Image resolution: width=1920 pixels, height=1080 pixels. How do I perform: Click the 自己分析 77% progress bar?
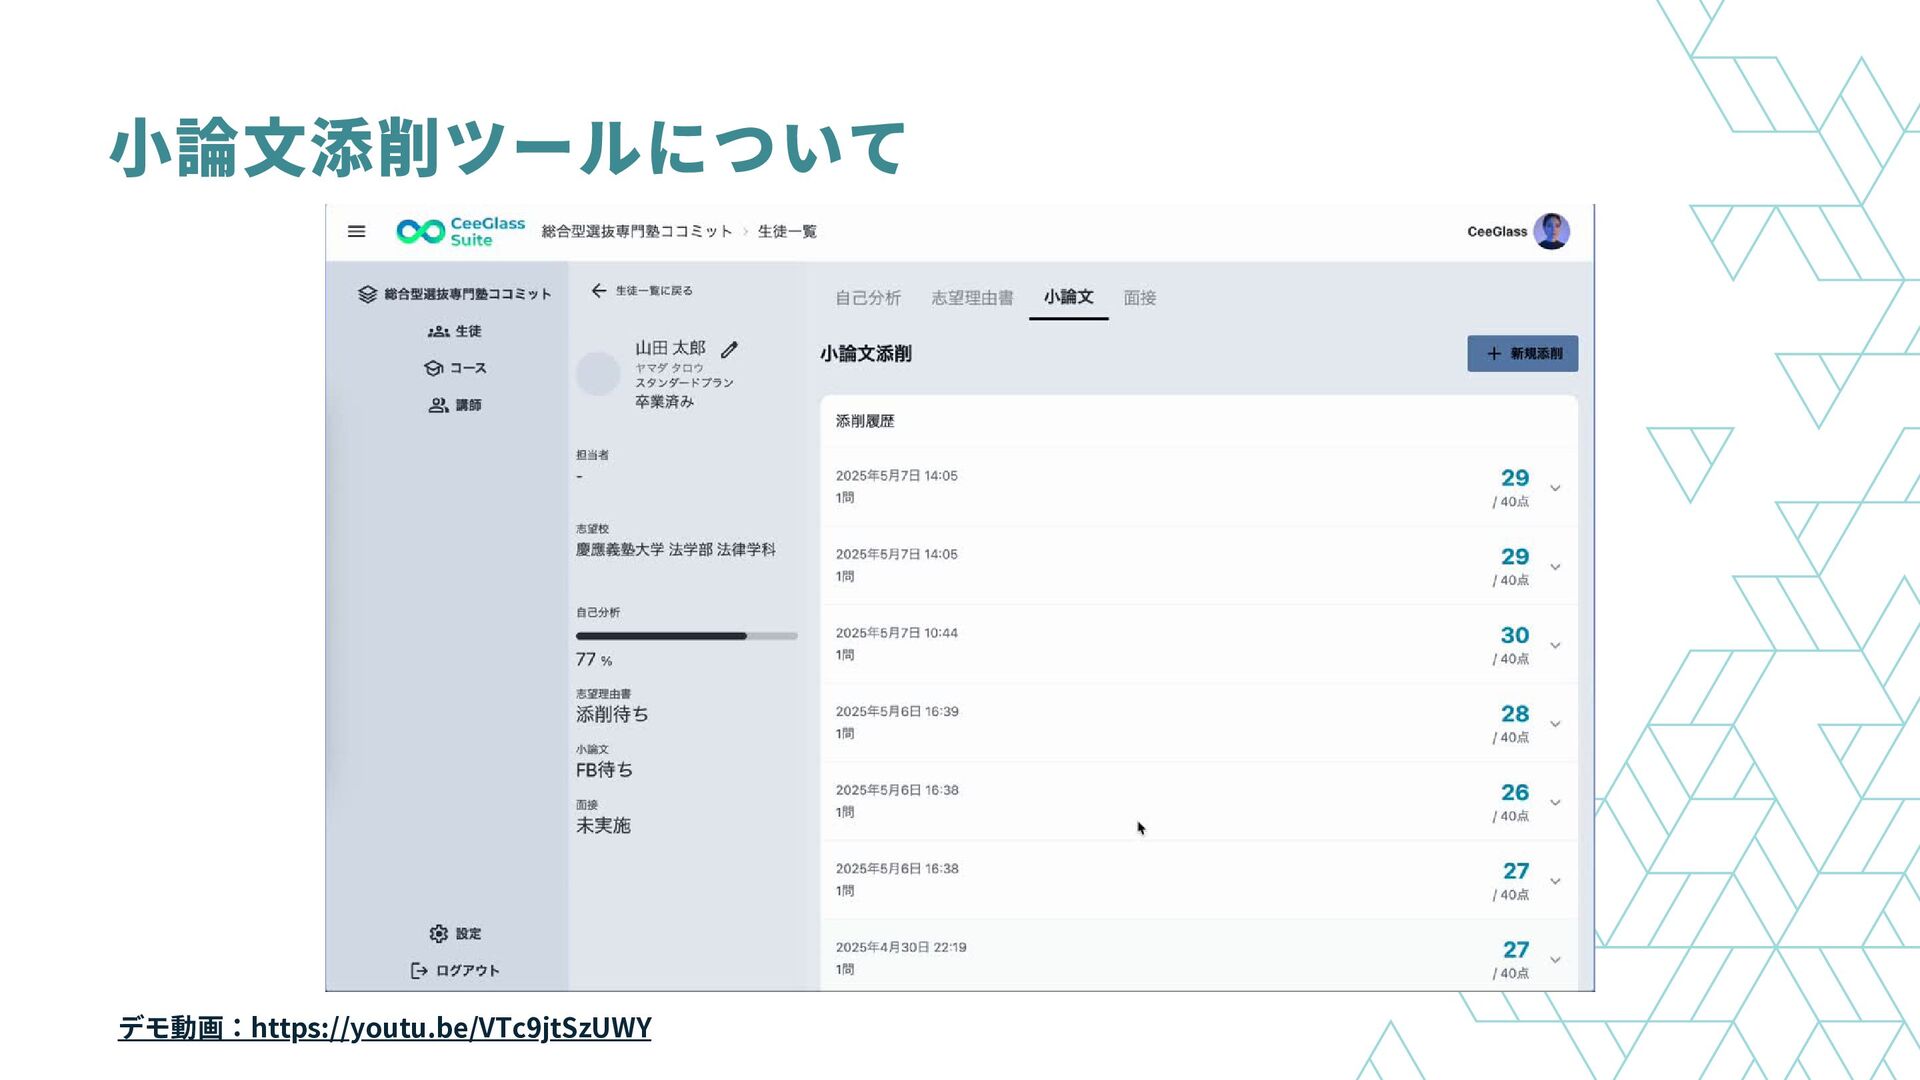[686, 636]
